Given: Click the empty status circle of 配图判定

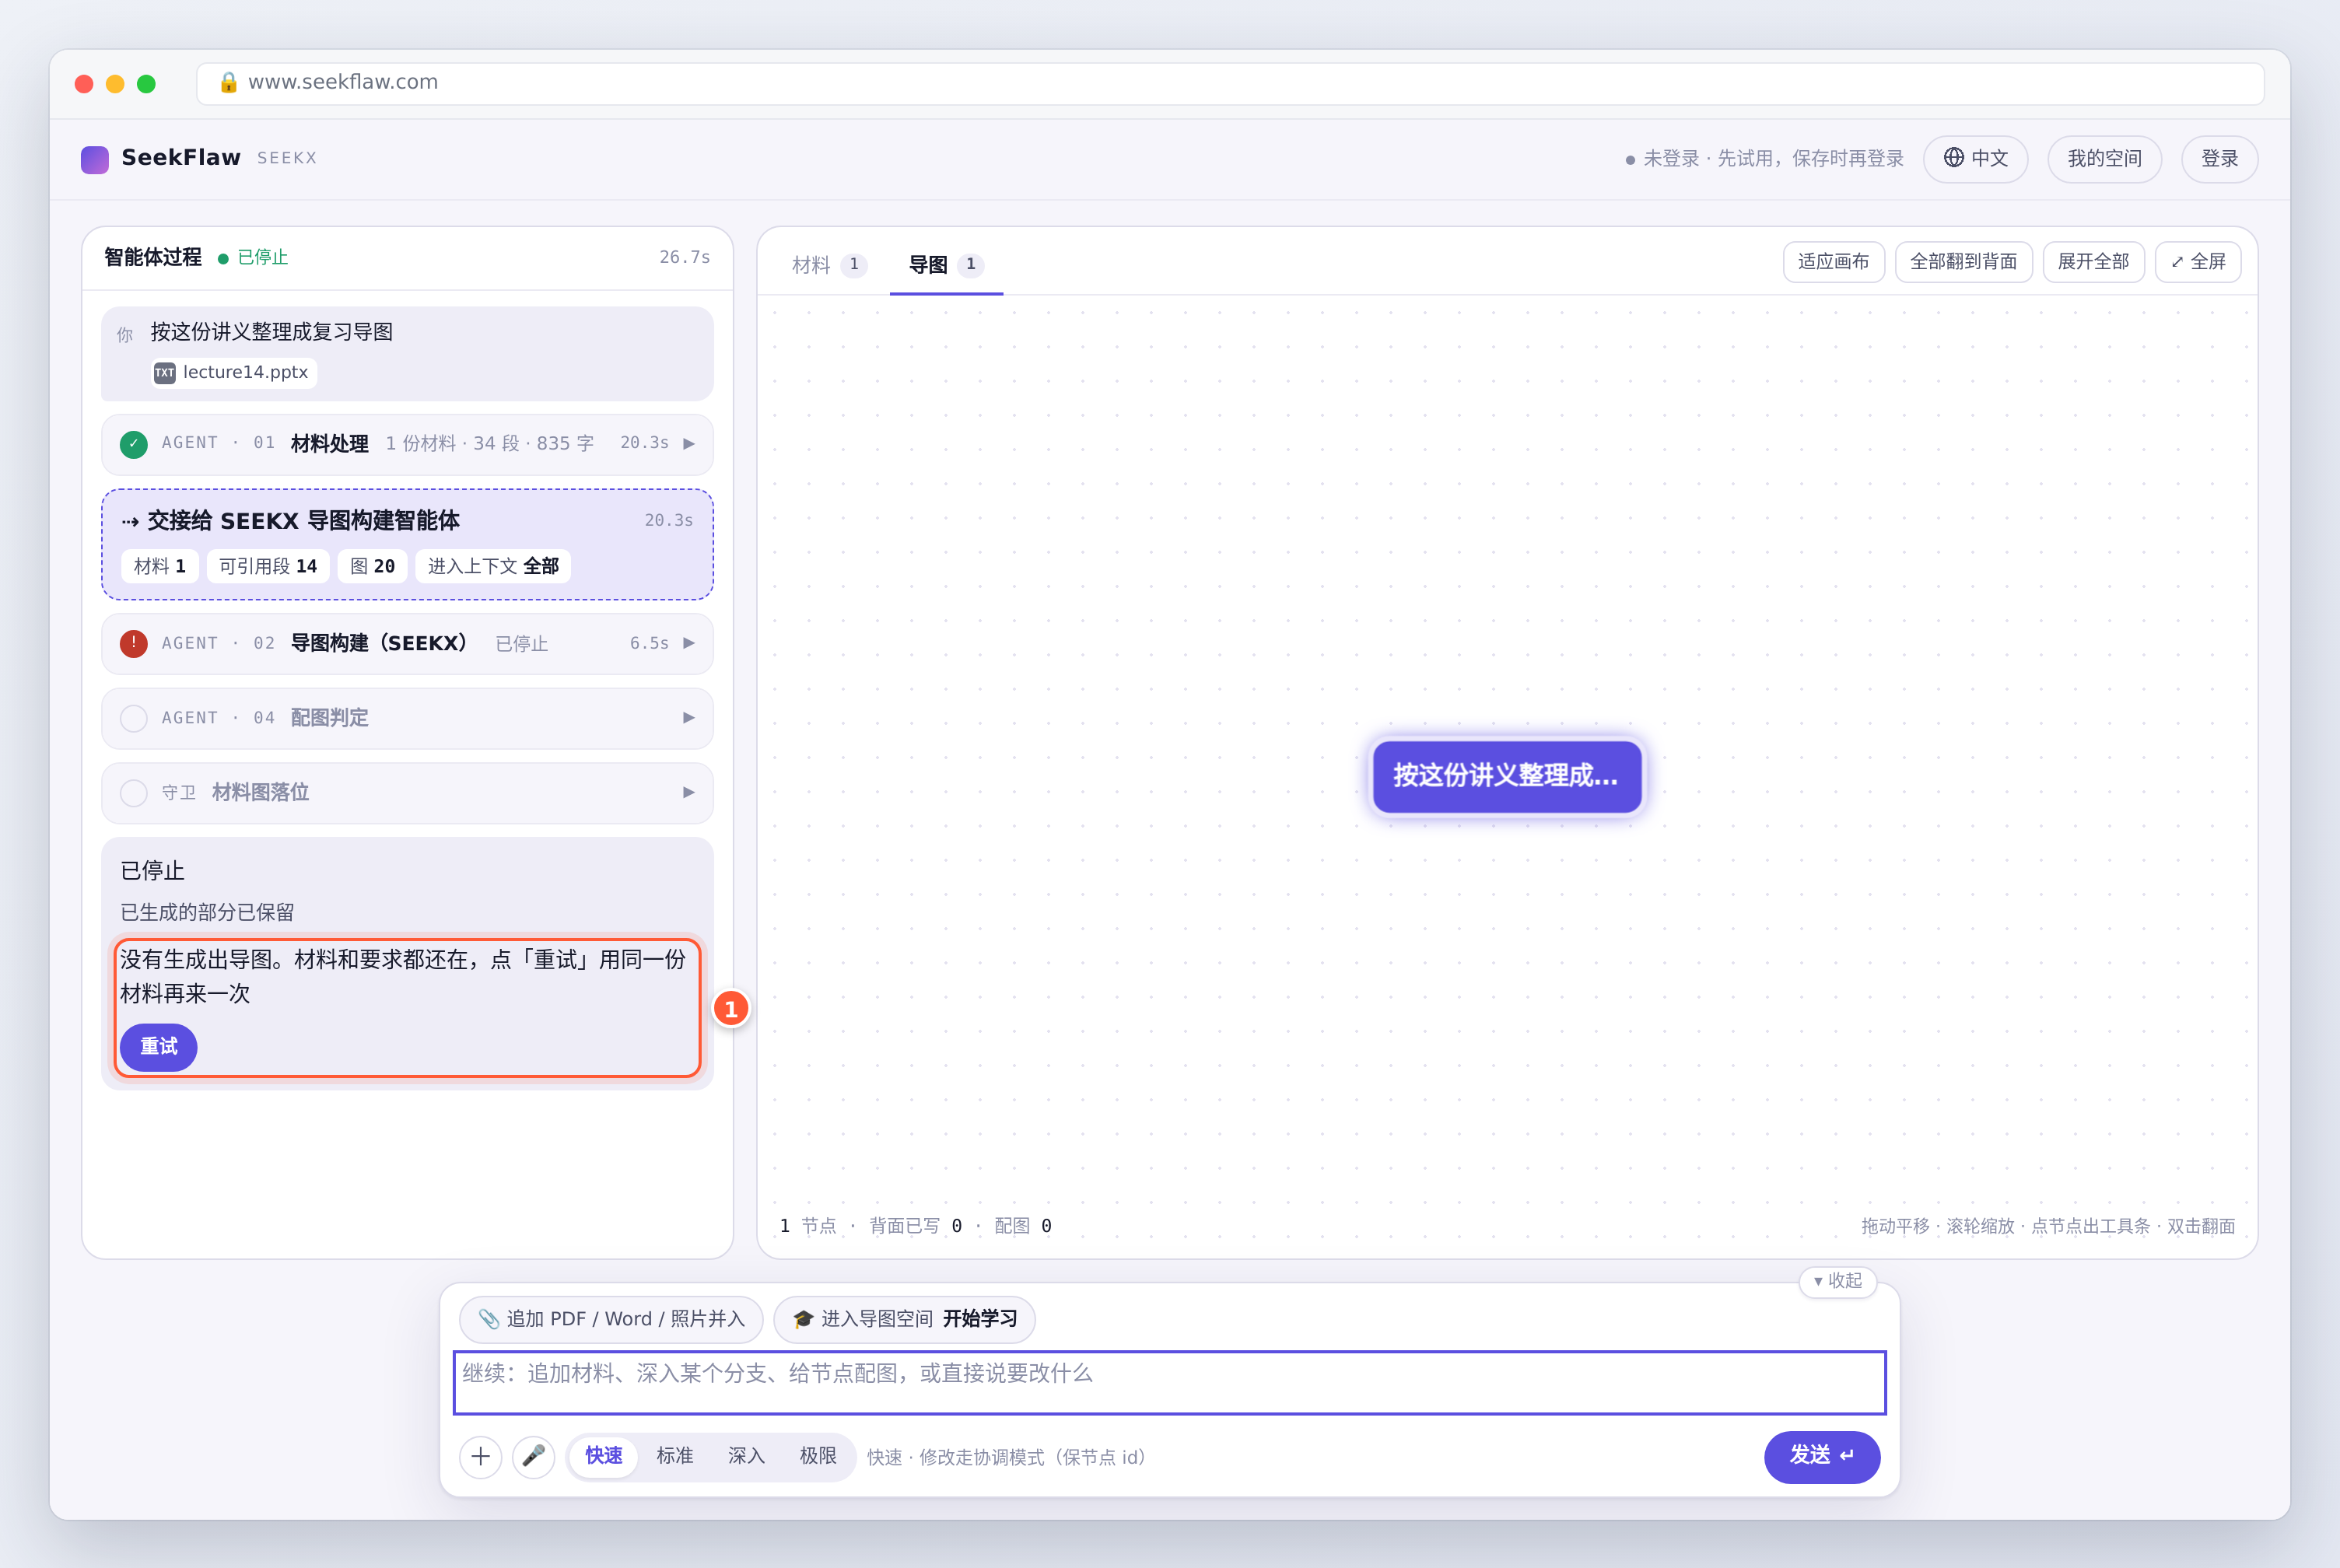Looking at the screenshot, I should pyautogui.click(x=133, y=718).
